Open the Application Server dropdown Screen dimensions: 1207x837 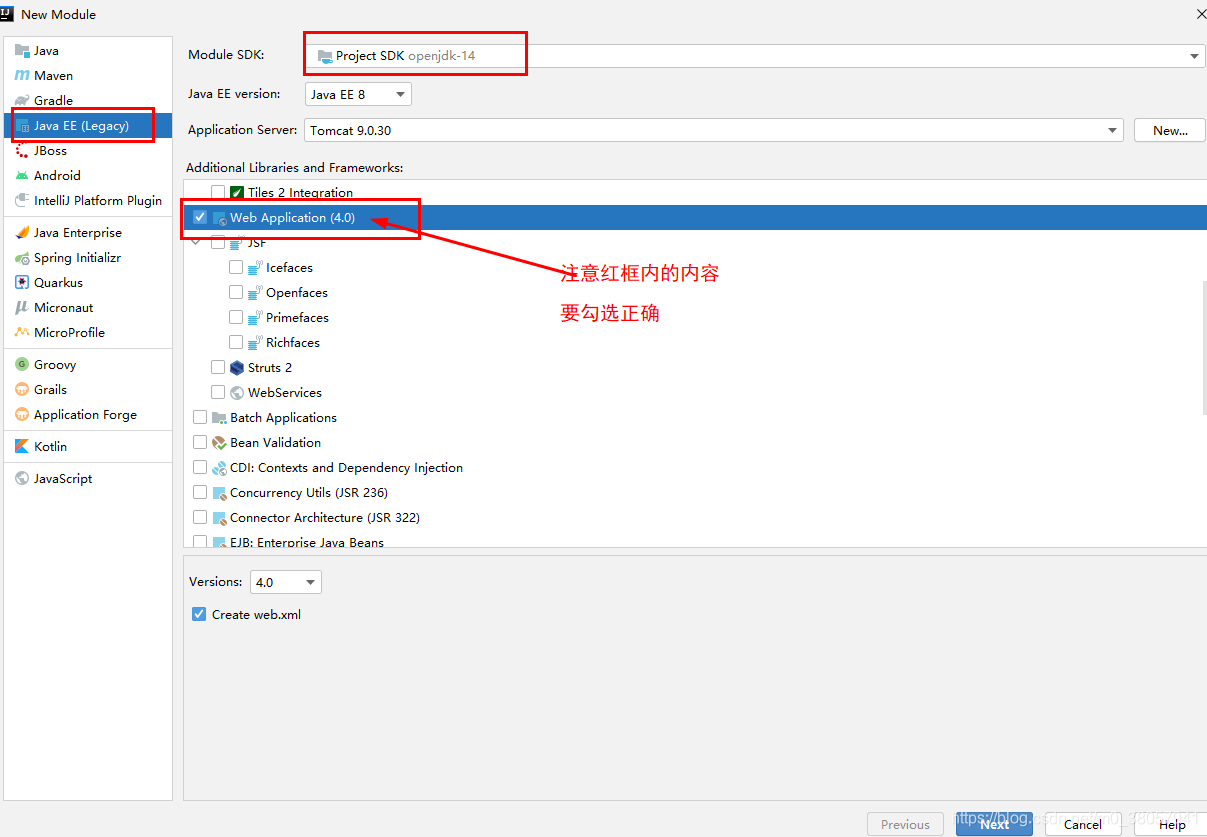pyautogui.click(x=714, y=130)
